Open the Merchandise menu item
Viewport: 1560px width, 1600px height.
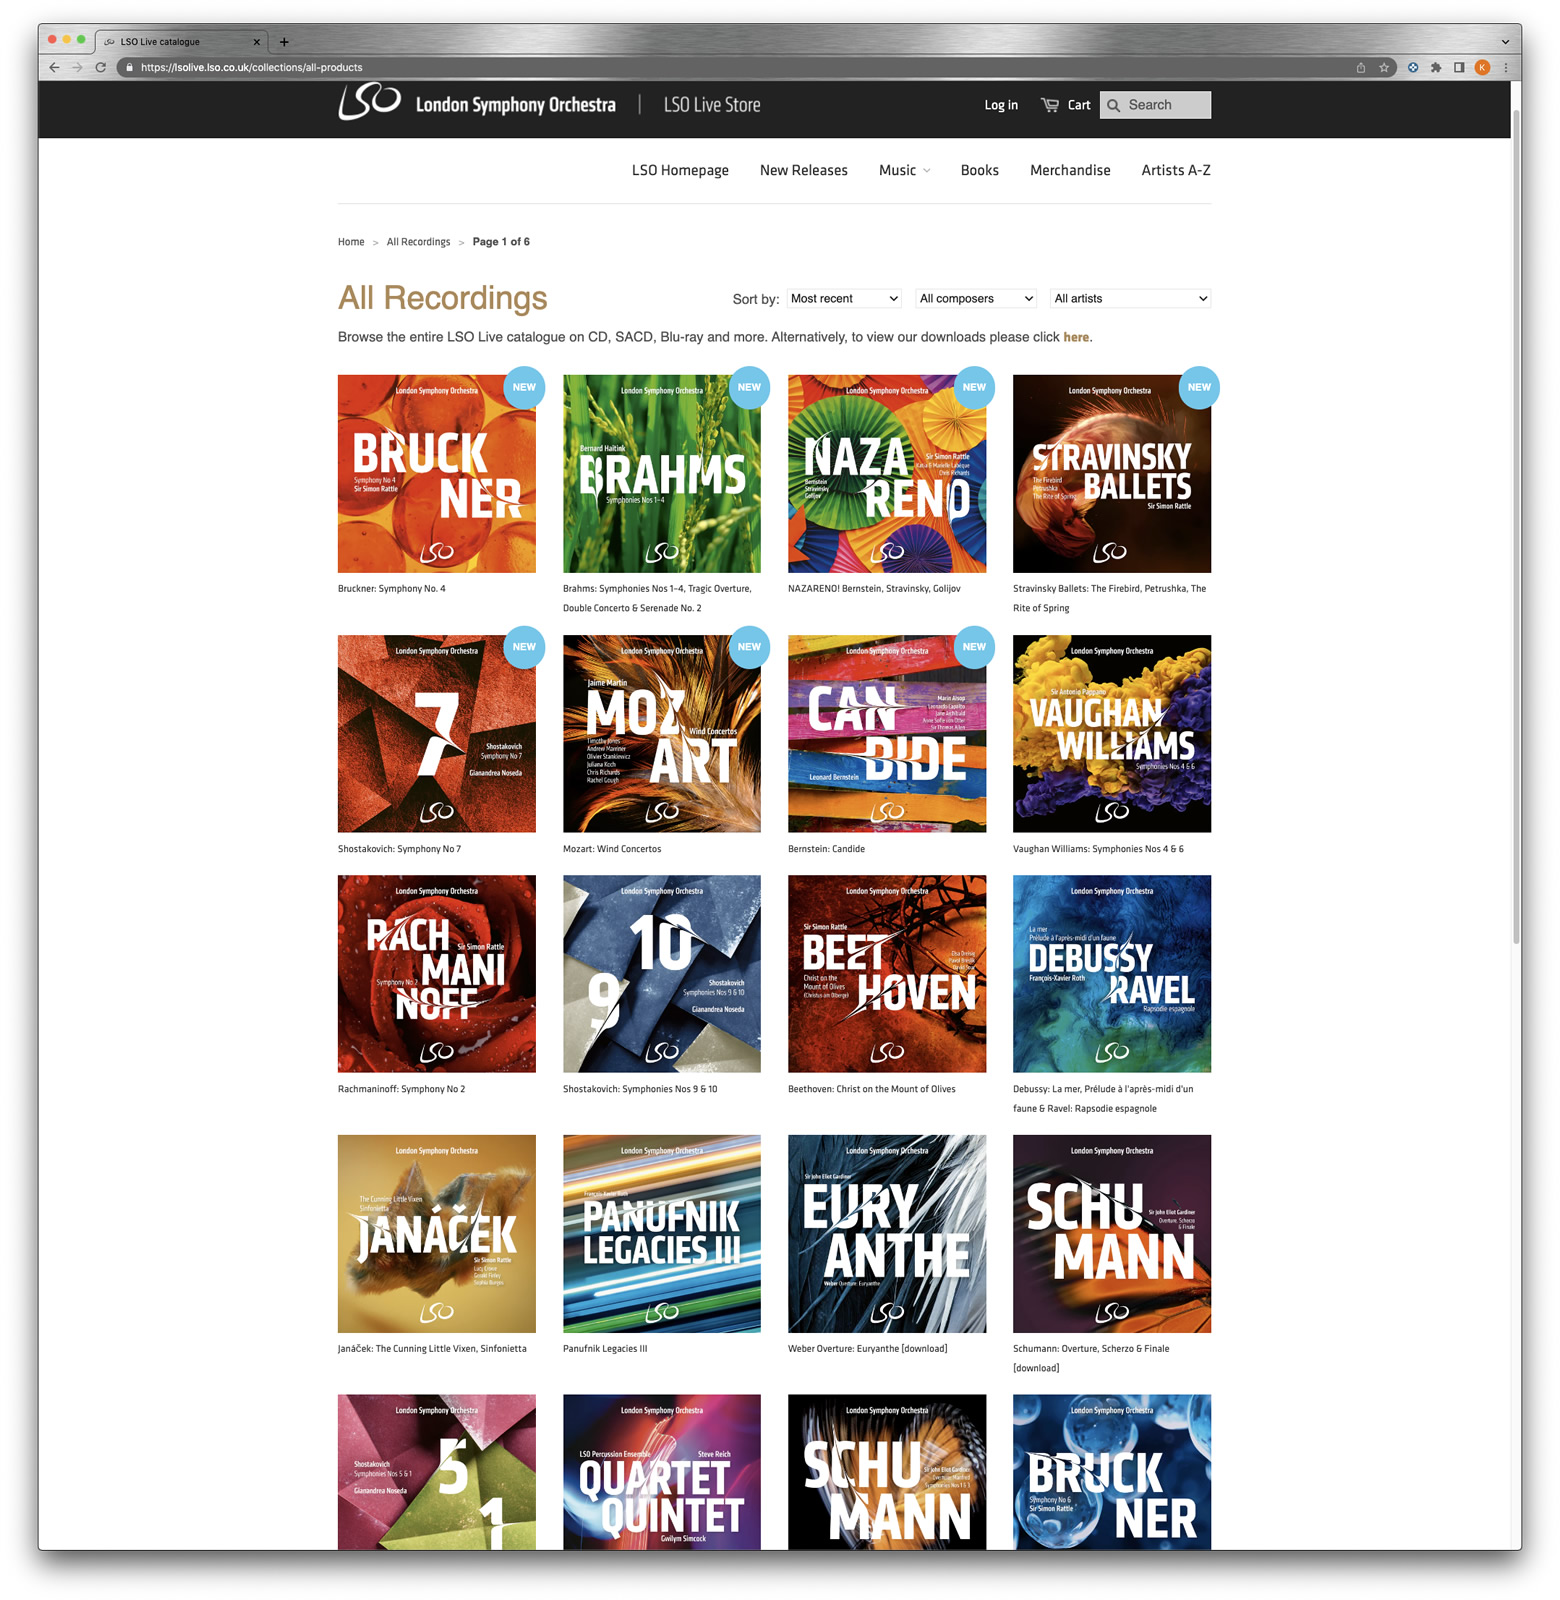coord(1070,170)
